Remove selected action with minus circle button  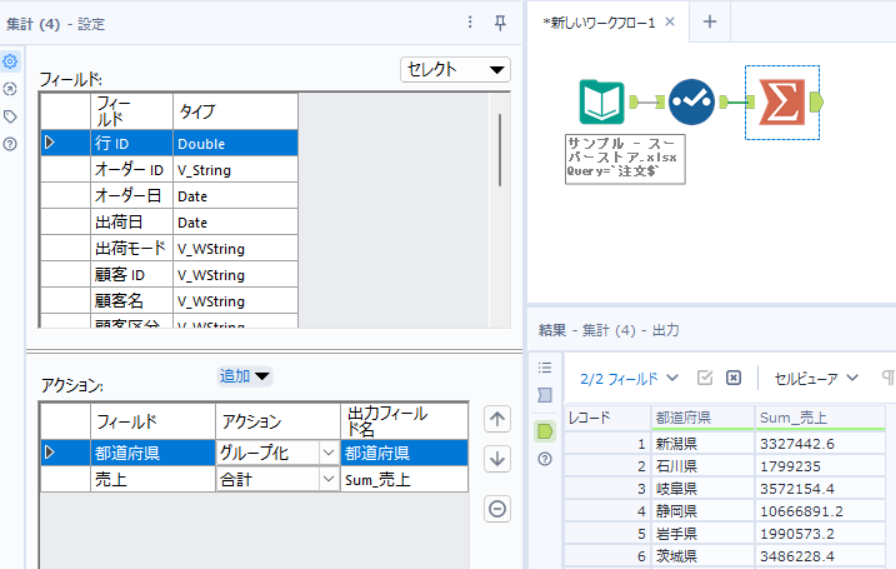(x=497, y=508)
